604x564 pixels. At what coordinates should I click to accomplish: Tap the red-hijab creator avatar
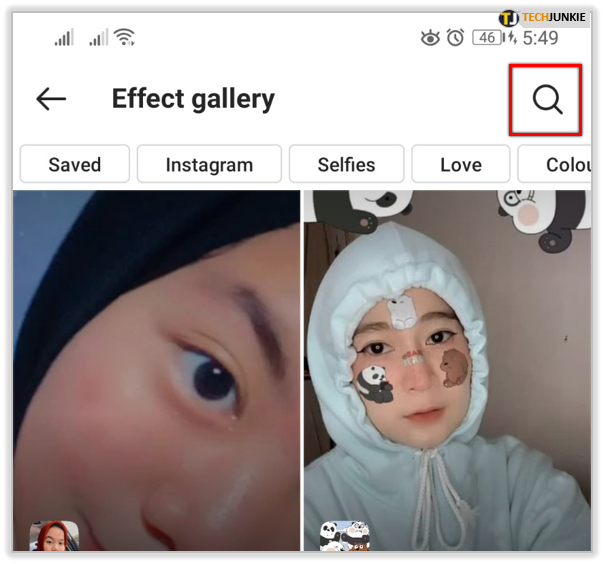54,536
